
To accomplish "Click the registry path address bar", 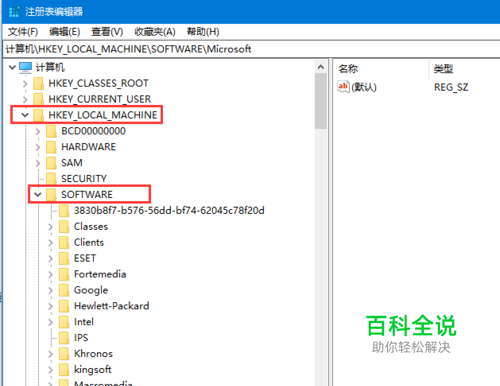I will [x=252, y=49].
